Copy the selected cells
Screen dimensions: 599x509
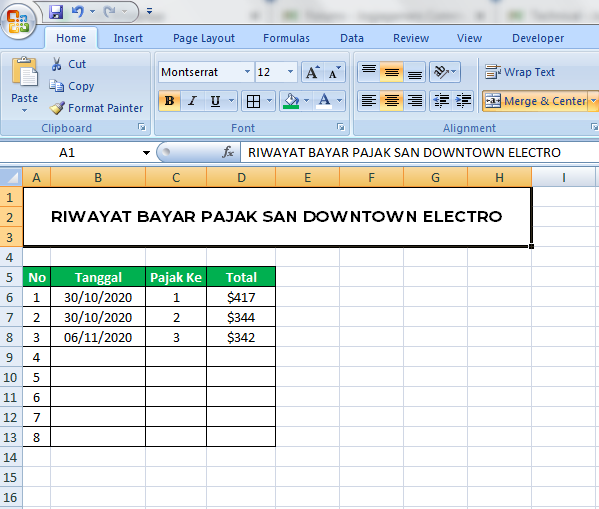coord(71,86)
